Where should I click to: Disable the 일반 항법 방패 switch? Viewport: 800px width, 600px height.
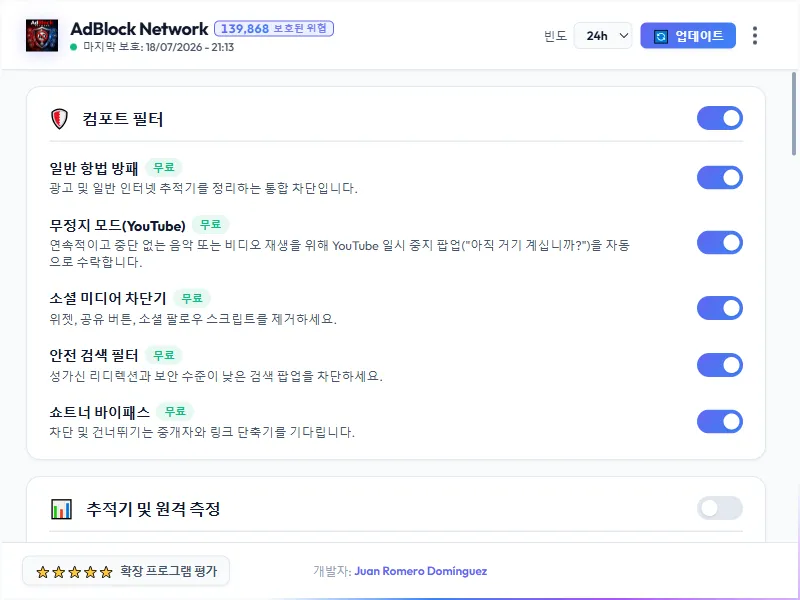point(719,178)
